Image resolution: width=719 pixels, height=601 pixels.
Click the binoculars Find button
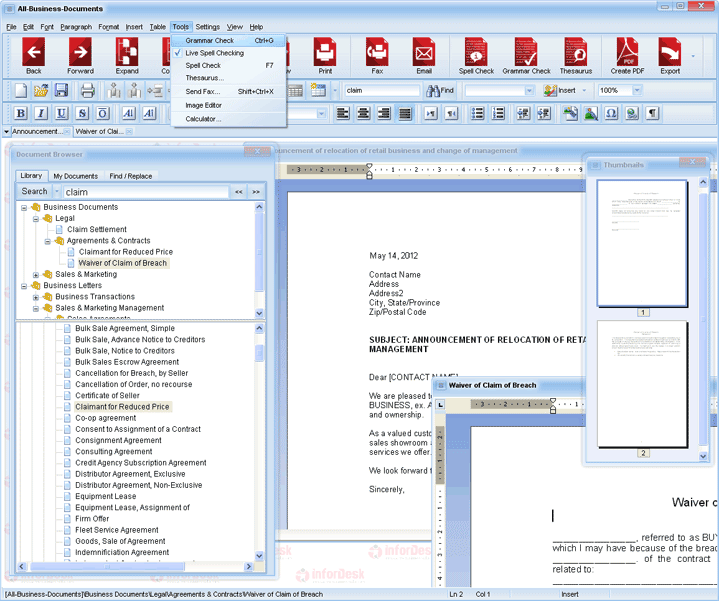click(x=440, y=91)
